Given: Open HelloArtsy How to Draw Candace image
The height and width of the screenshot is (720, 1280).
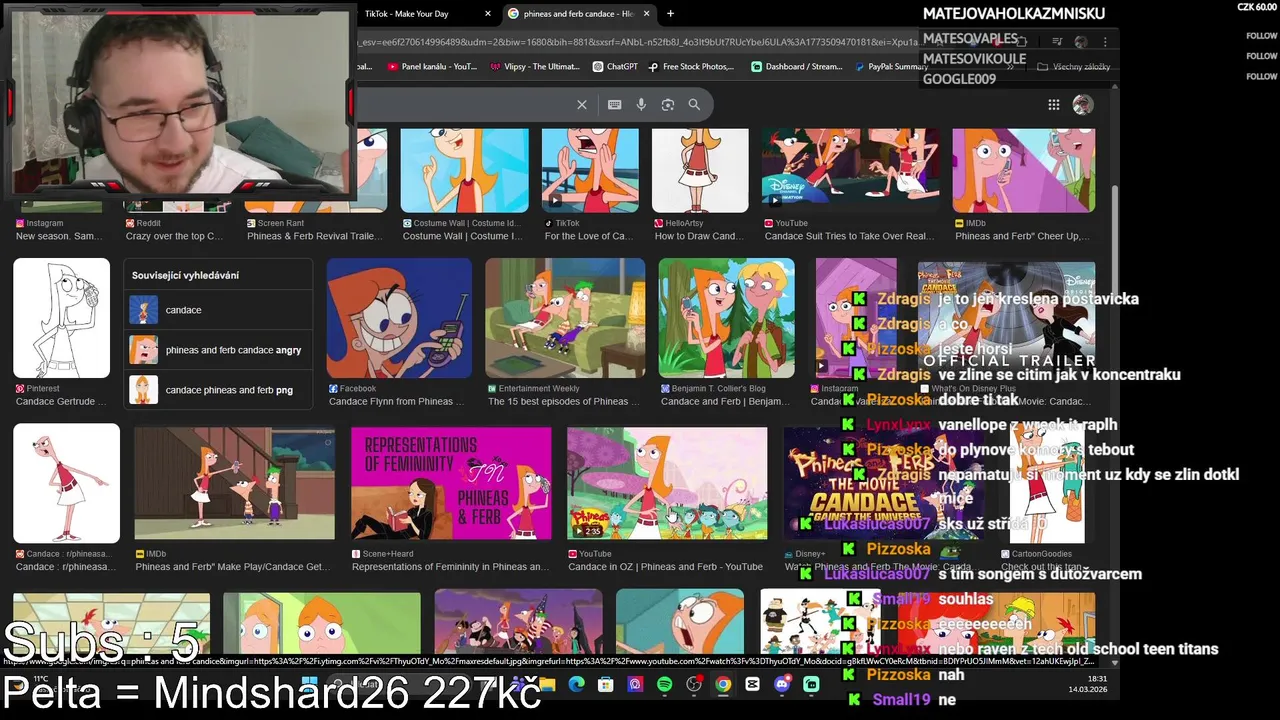Looking at the screenshot, I should coord(700,170).
